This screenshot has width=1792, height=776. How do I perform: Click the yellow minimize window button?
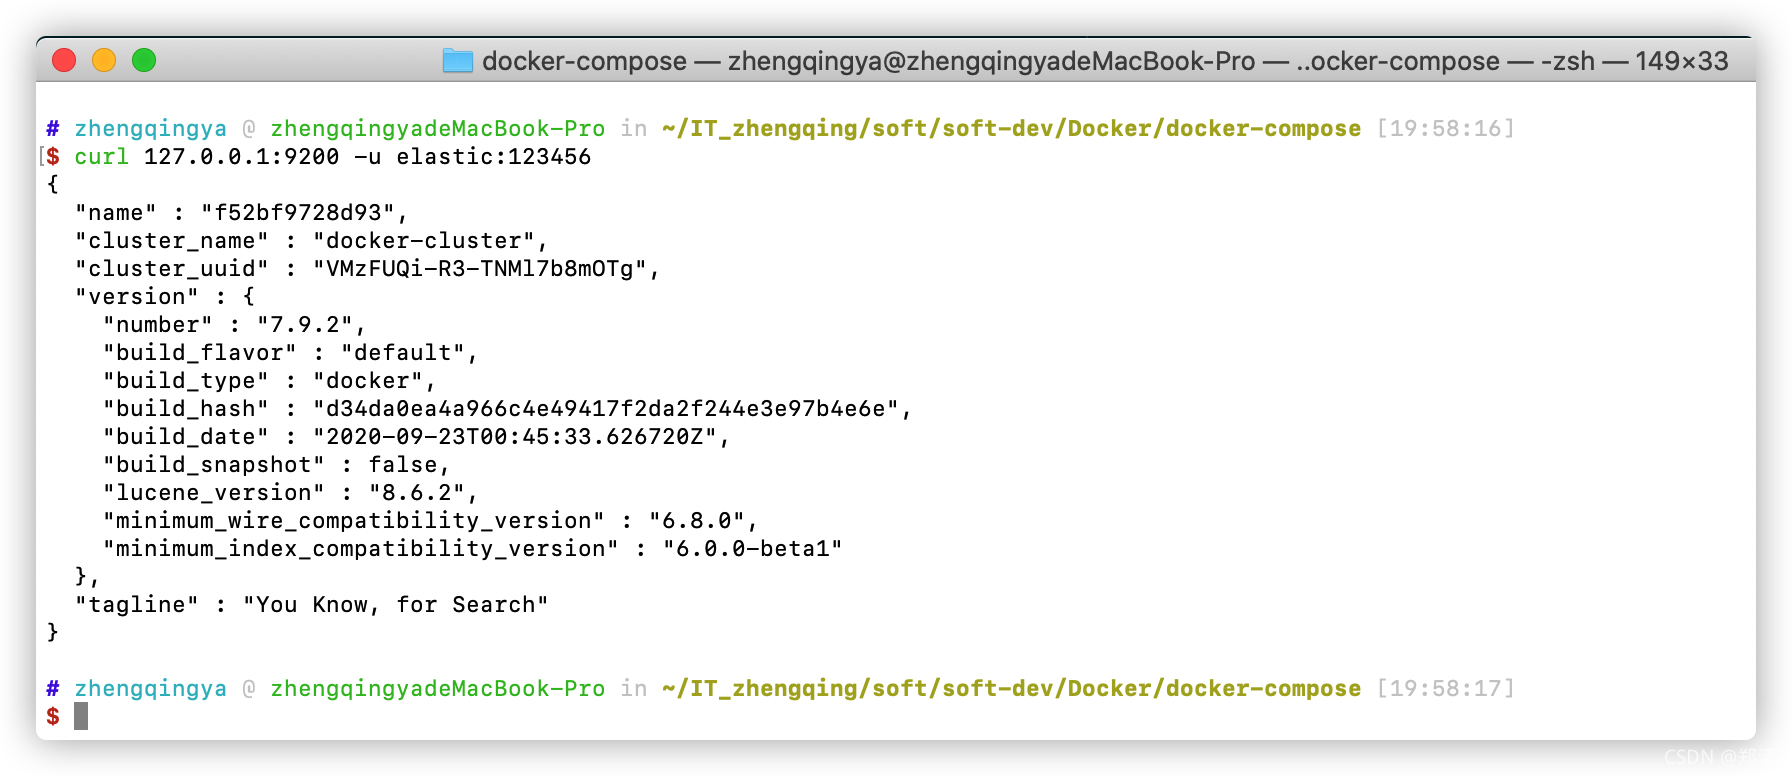coord(104,60)
